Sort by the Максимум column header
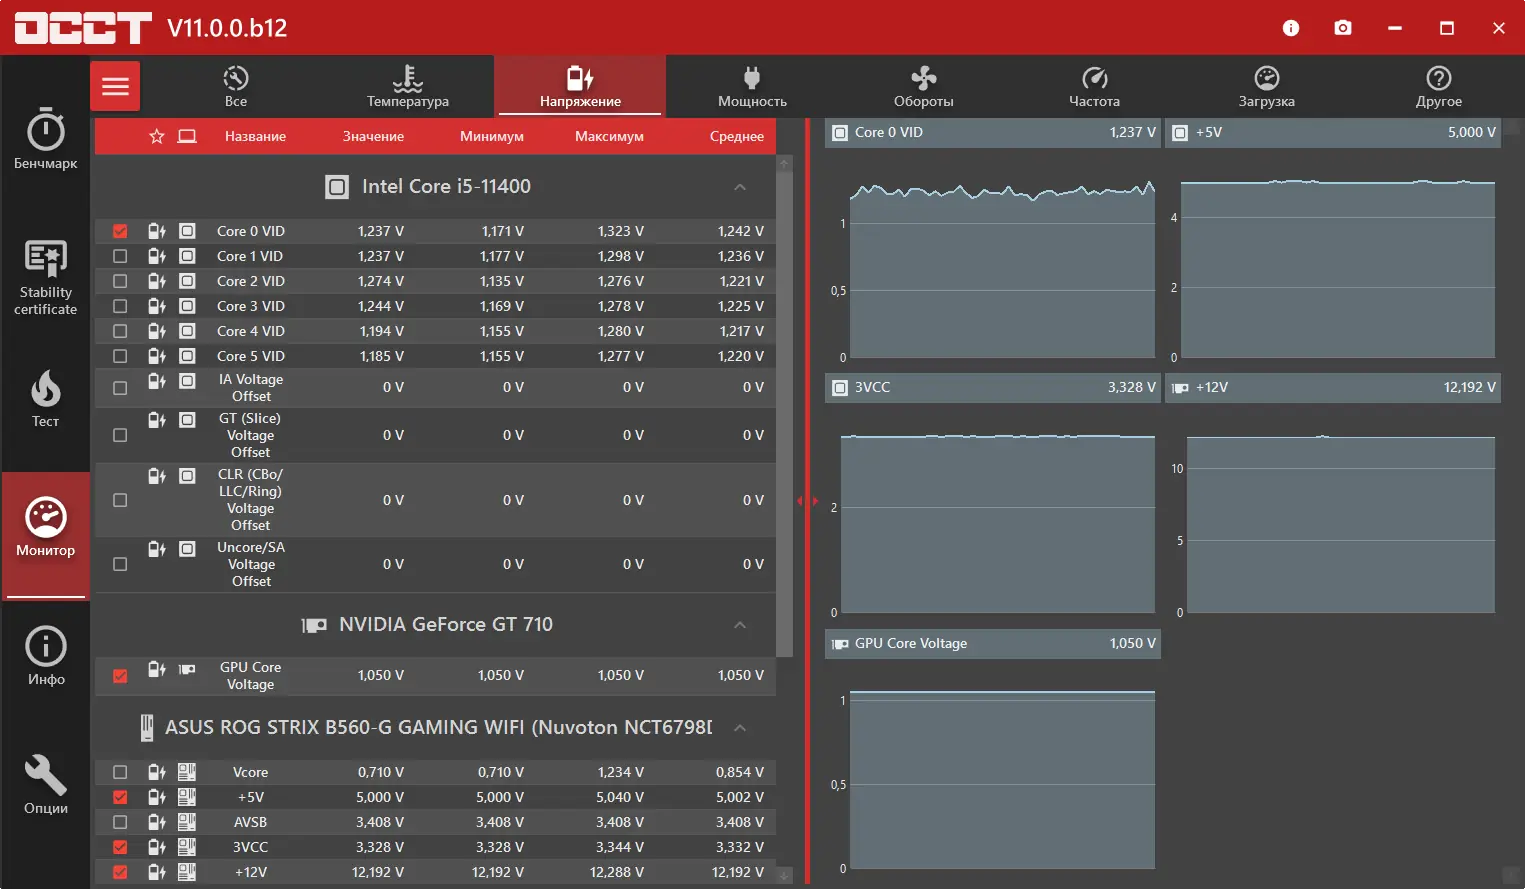The width and height of the screenshot is (1525, 889). (x=609, y=136)
